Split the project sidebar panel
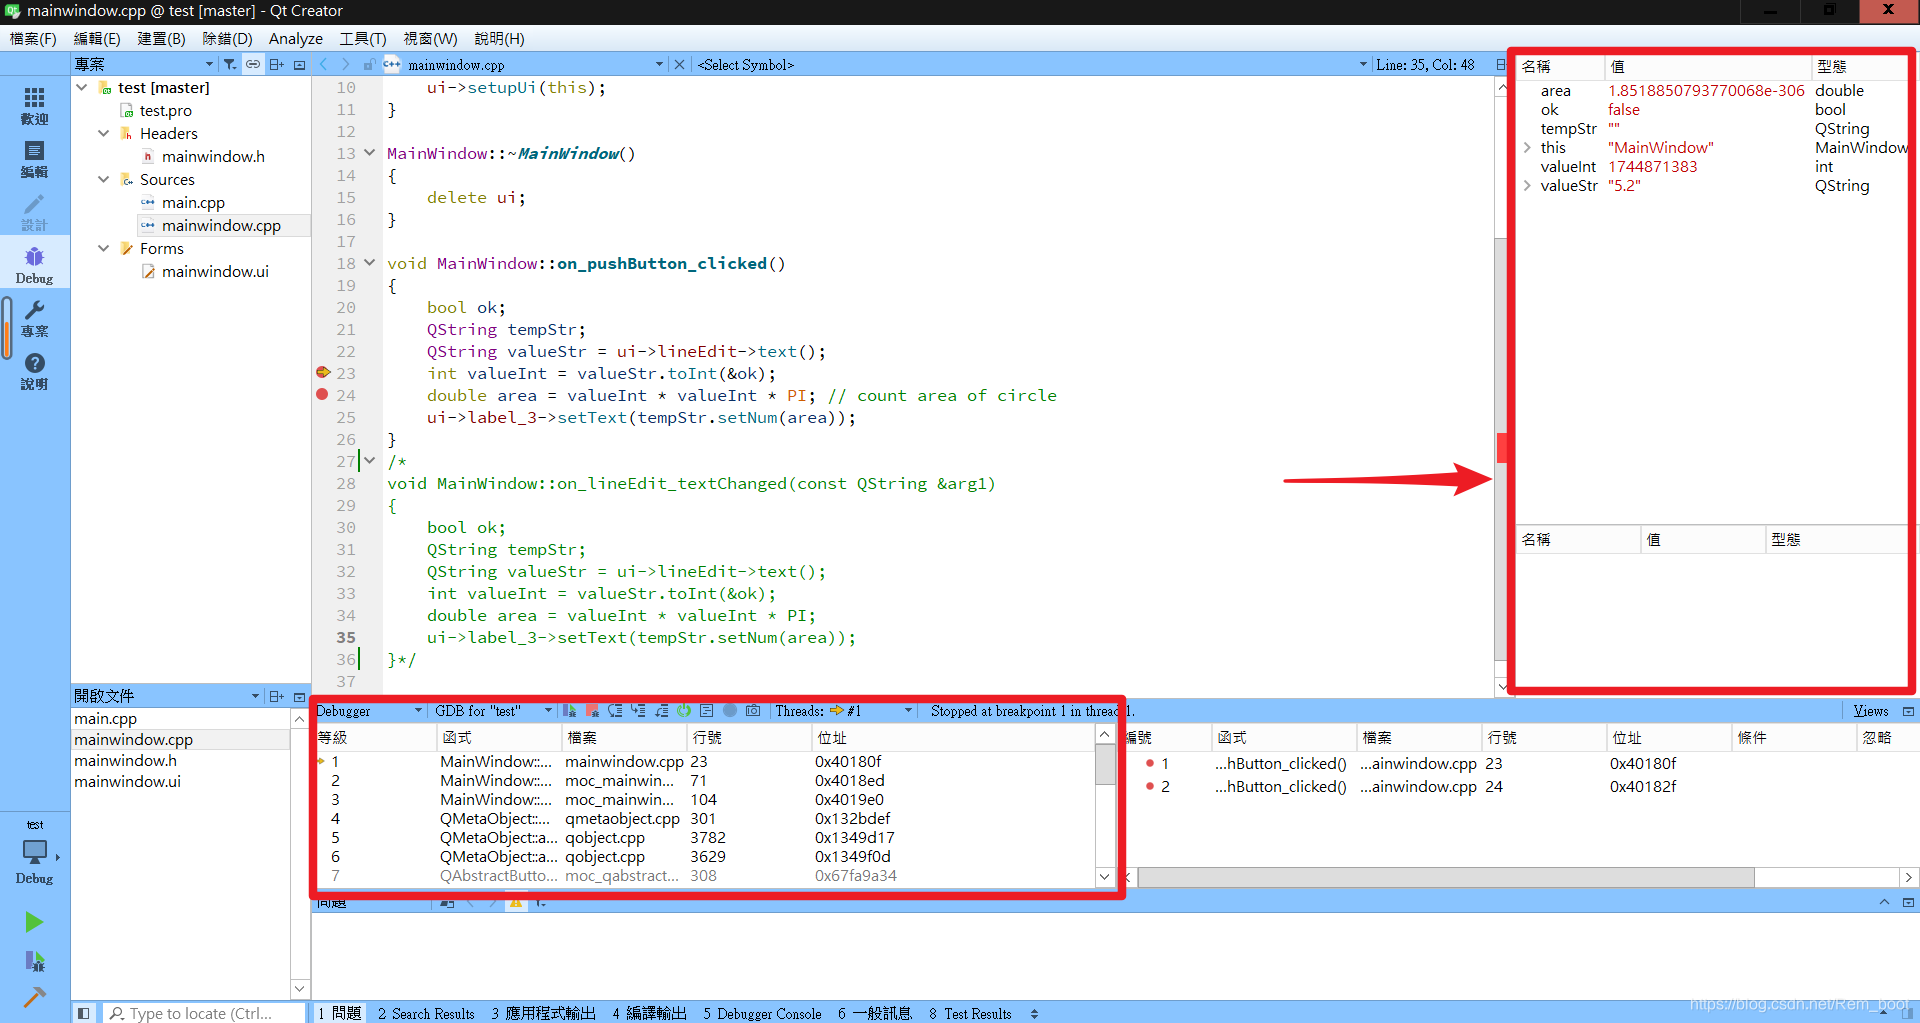 tap(277, 64)
